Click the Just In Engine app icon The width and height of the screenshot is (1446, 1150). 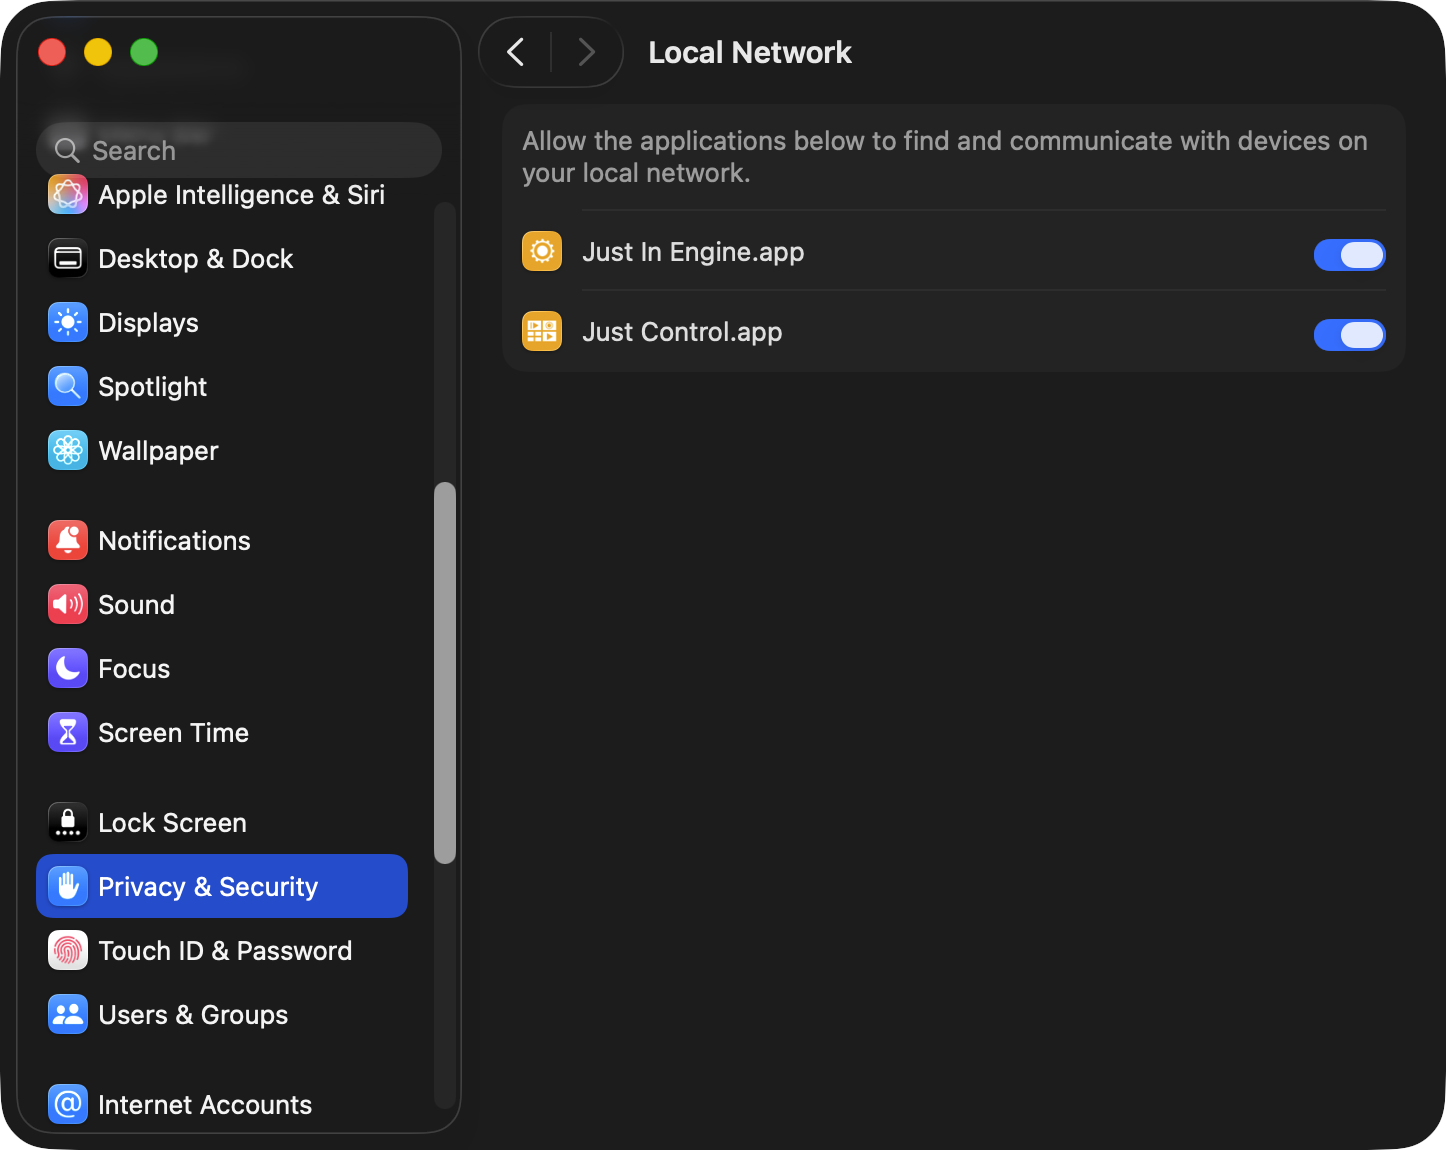tap(542, 251)
